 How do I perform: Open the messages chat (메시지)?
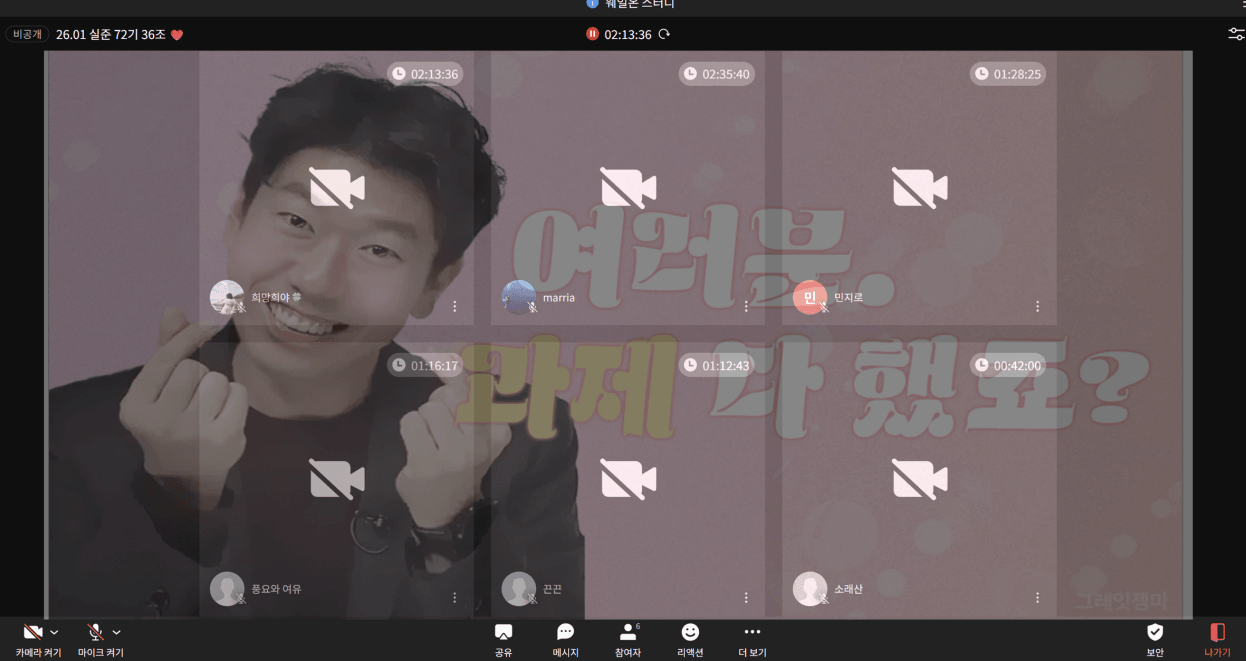tap(565, 639)
